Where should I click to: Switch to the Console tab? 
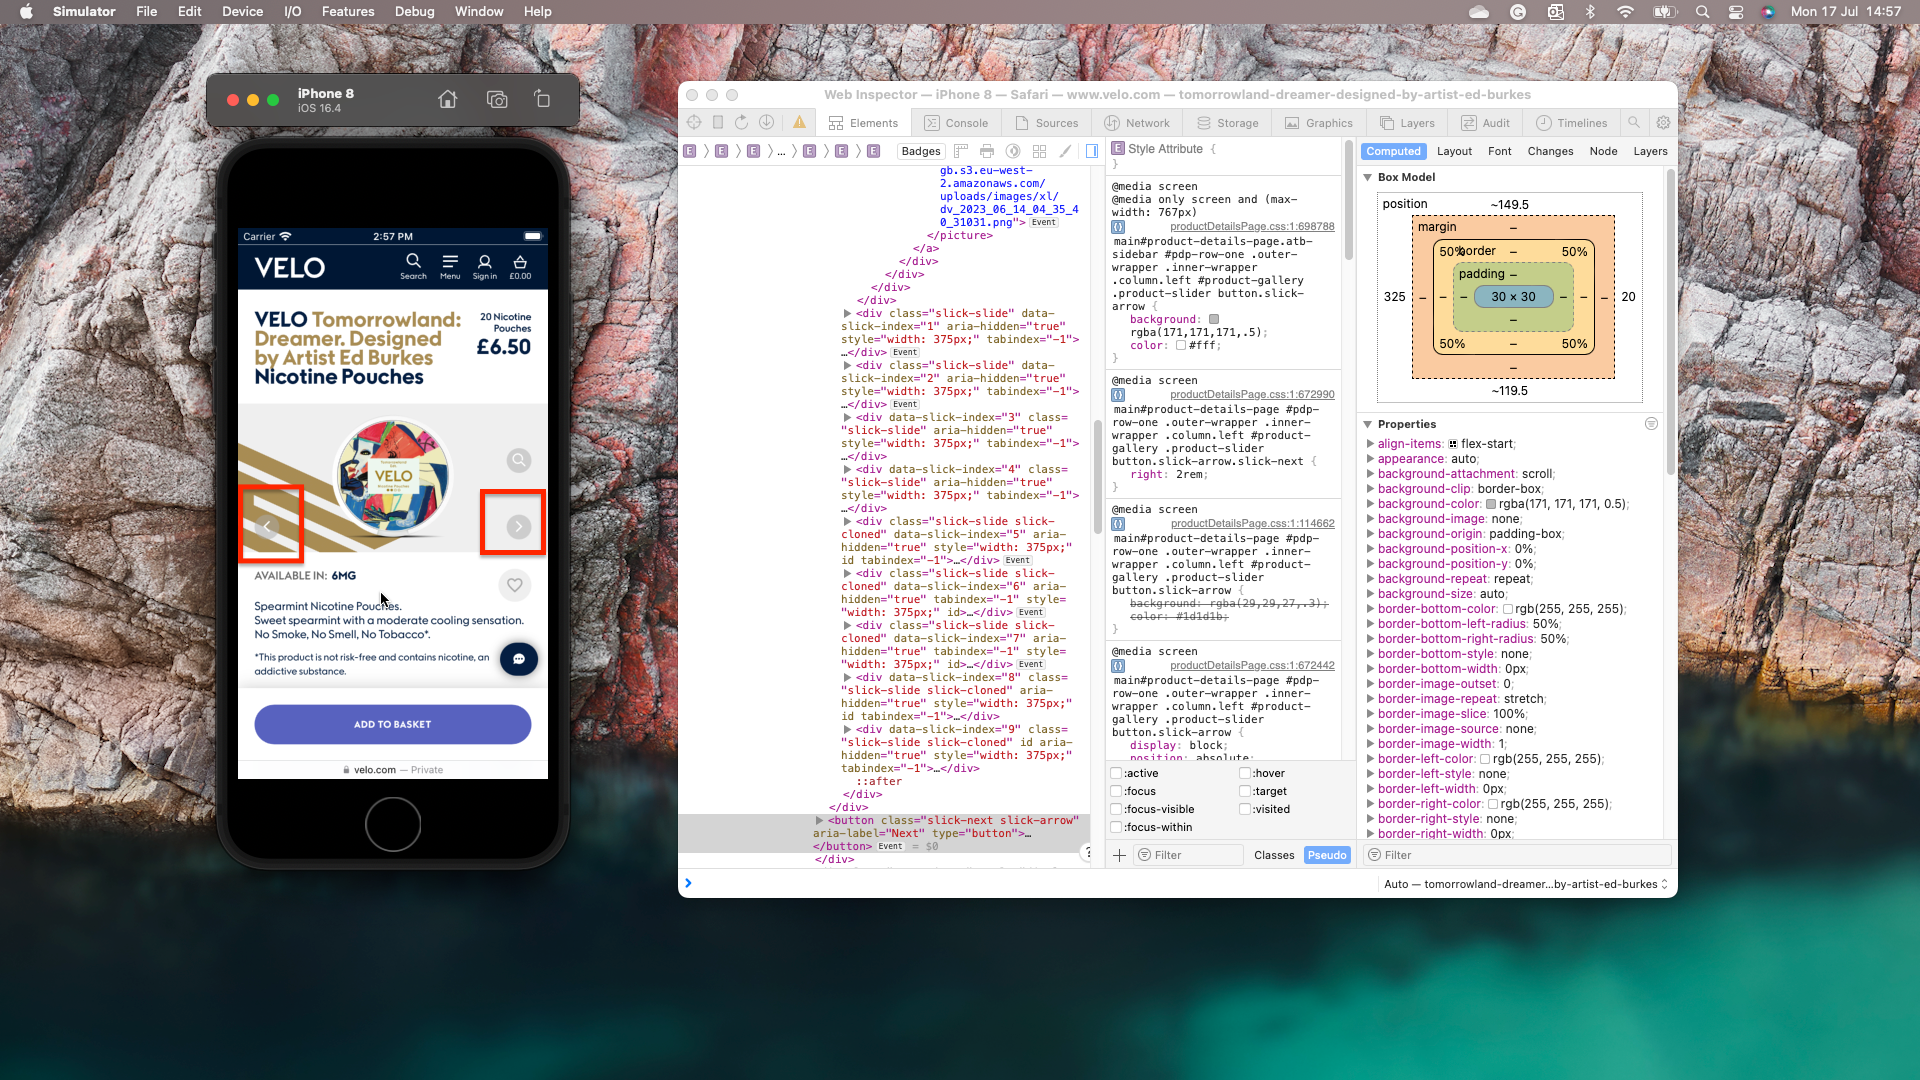(956, 123)
